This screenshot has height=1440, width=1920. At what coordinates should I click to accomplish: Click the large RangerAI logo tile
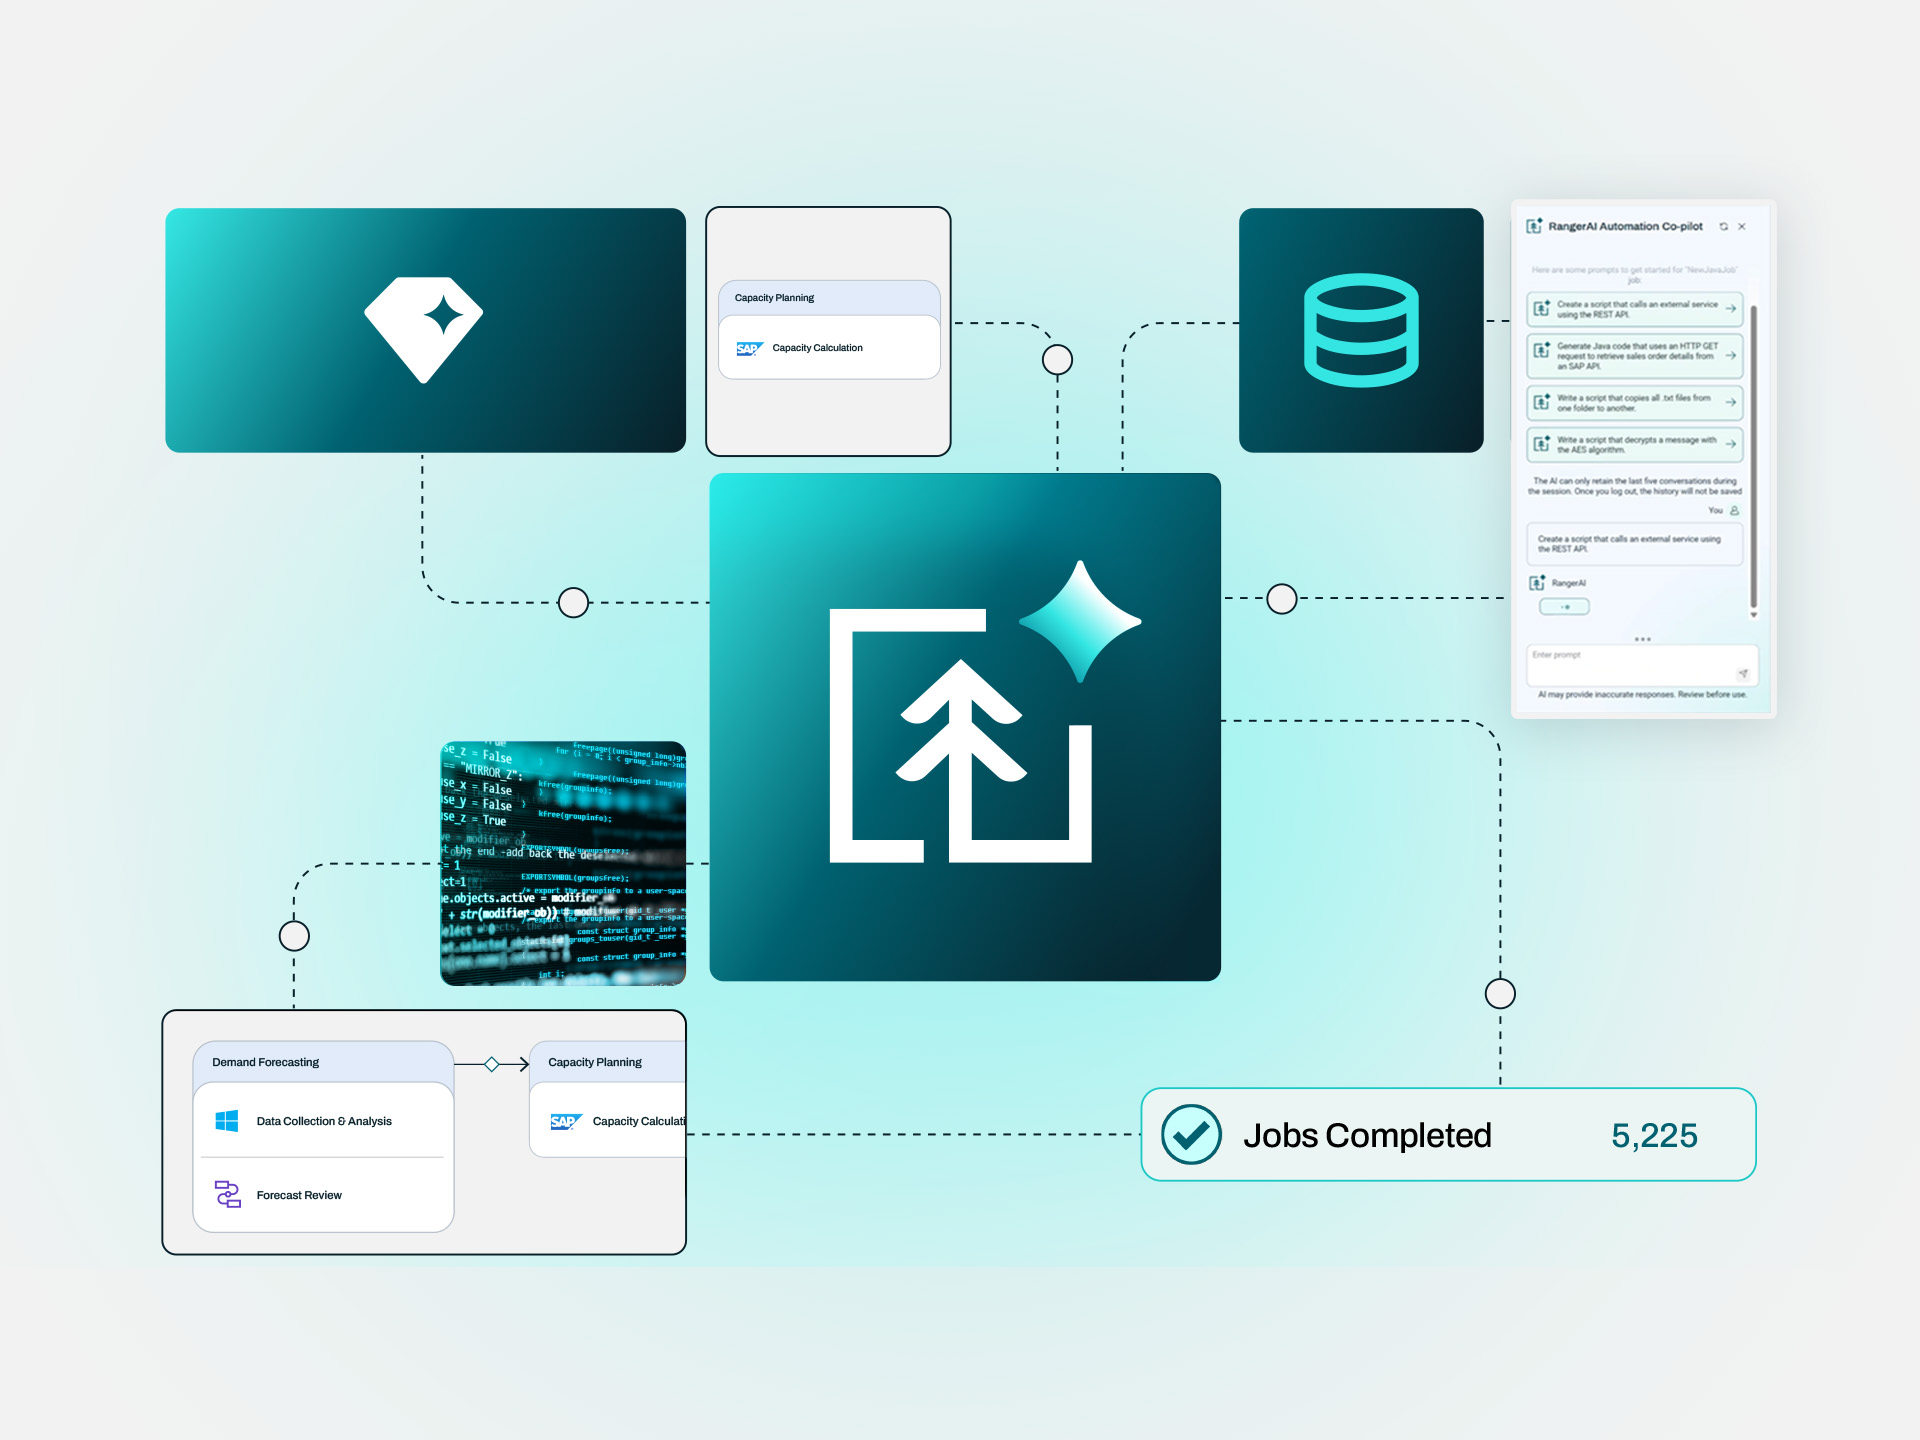[964, 727]
